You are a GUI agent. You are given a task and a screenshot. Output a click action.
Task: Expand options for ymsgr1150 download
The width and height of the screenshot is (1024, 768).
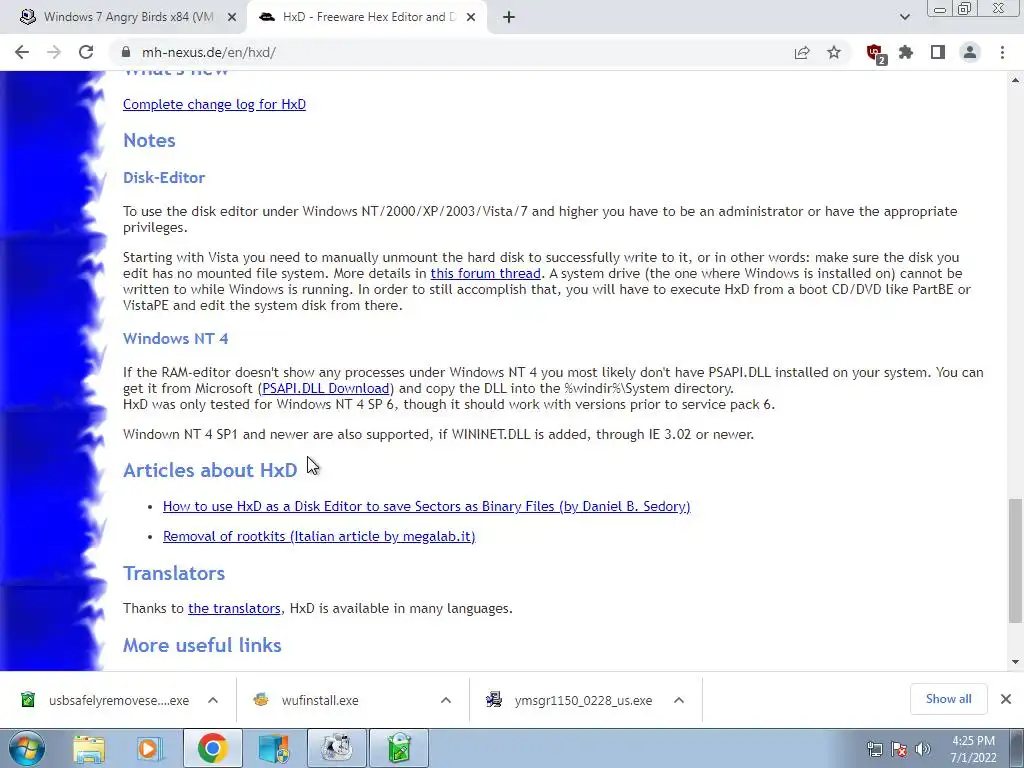coord(679,700)
